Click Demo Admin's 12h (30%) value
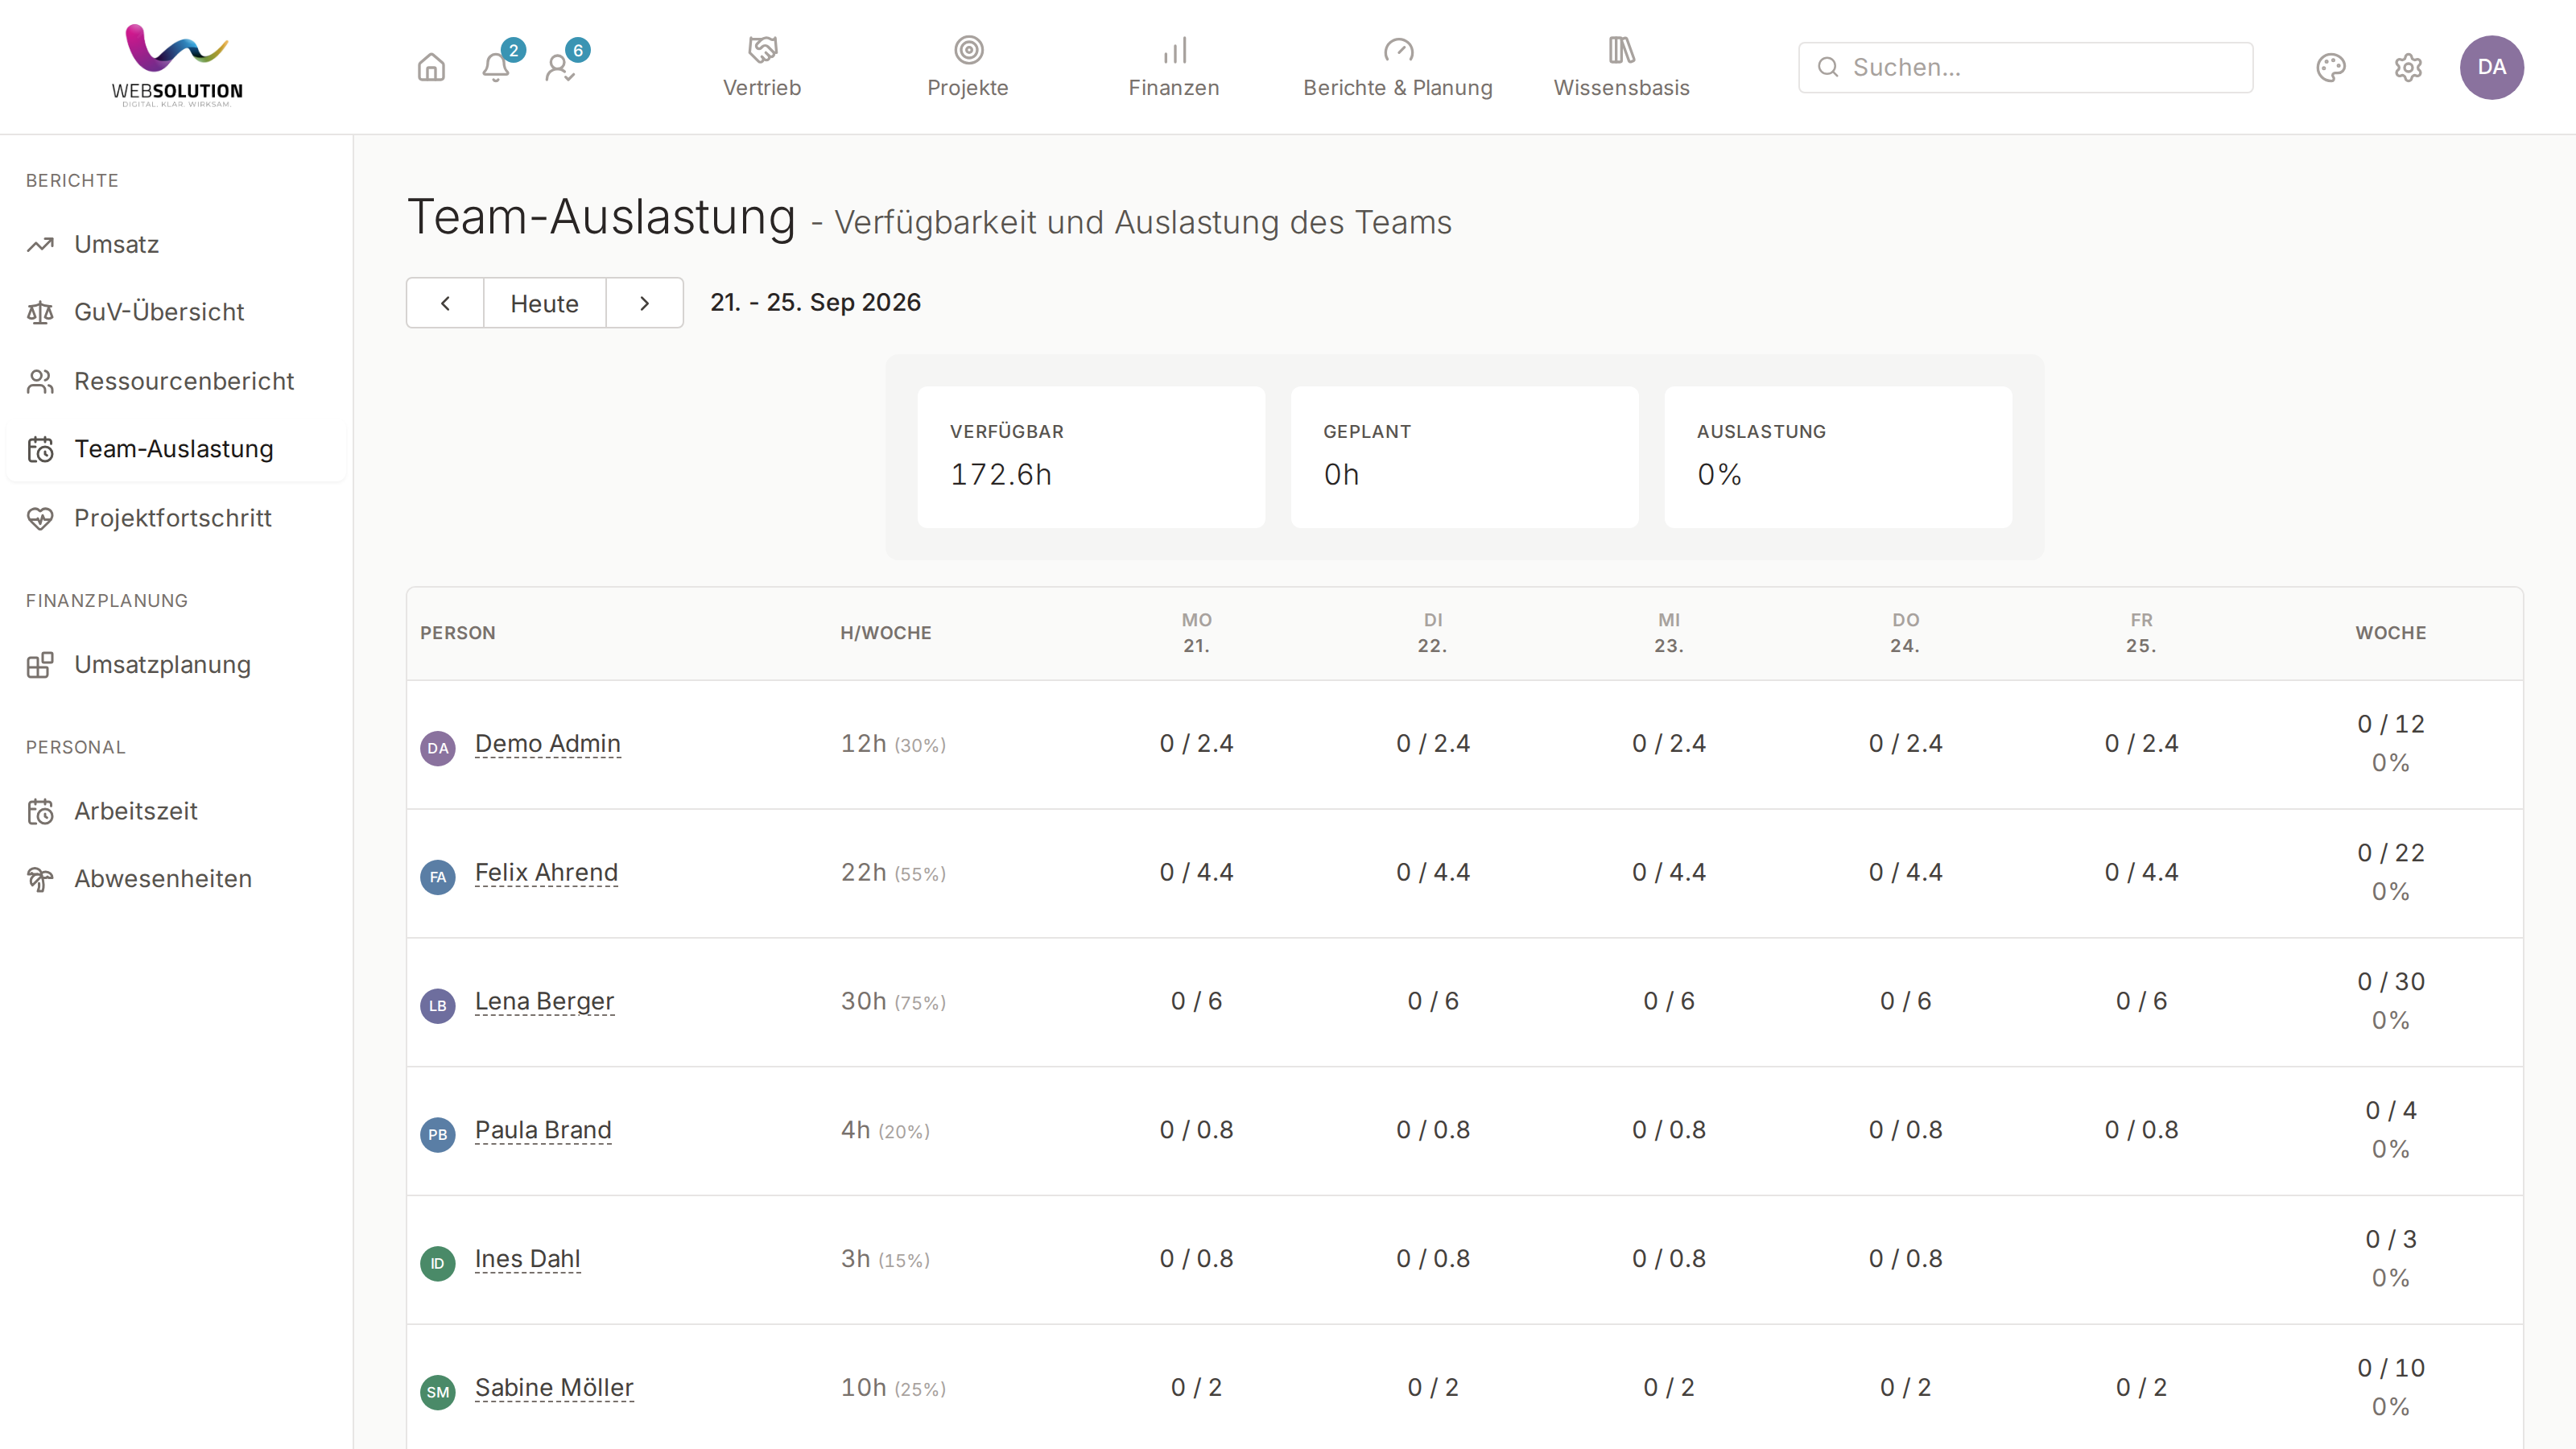Viewport: 2576px width, 1449px height. pyautogui.click(x=893, y=744)
